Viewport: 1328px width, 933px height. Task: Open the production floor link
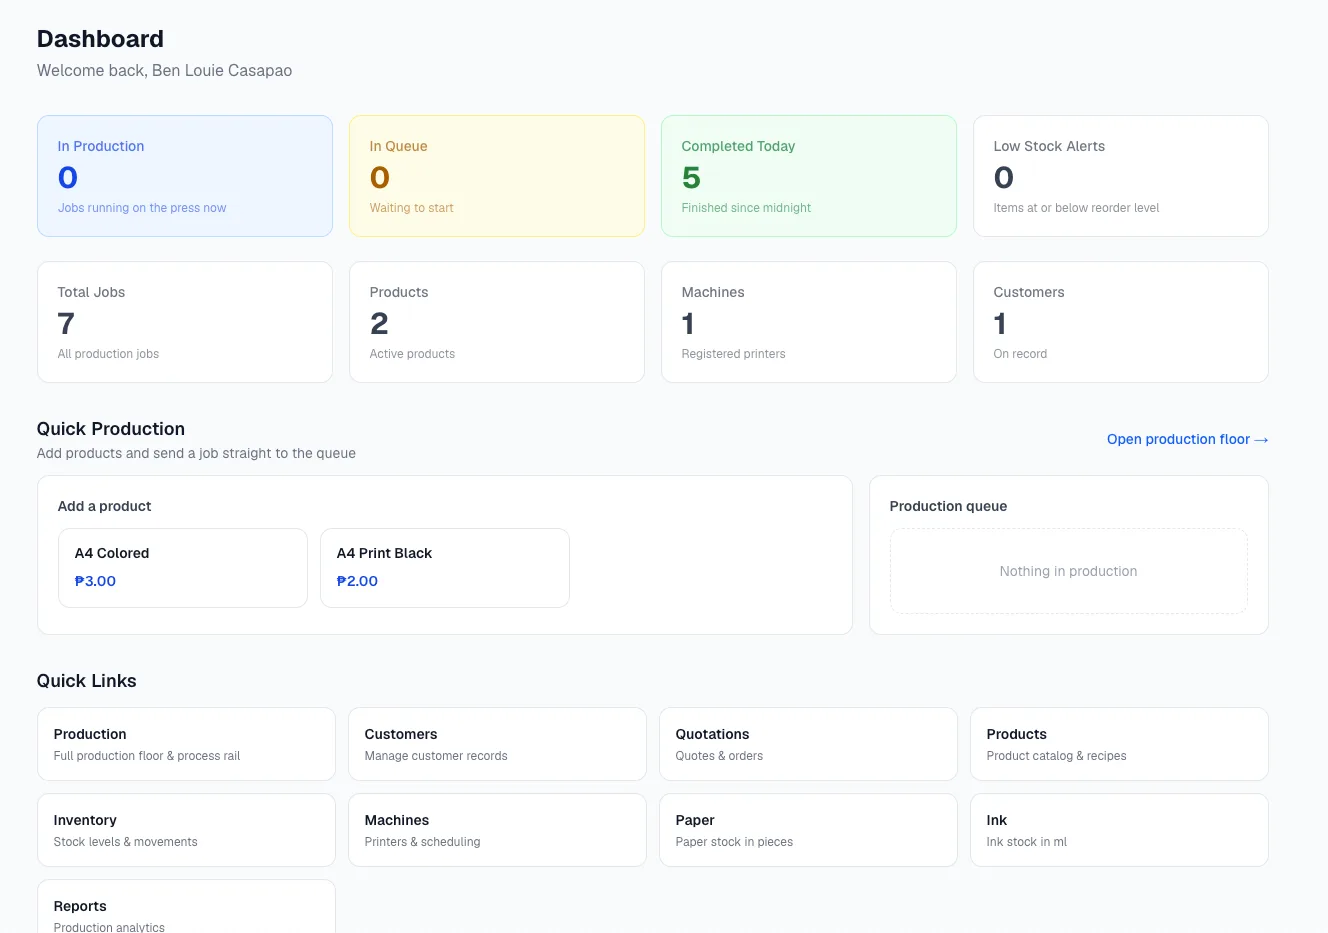1187,439
